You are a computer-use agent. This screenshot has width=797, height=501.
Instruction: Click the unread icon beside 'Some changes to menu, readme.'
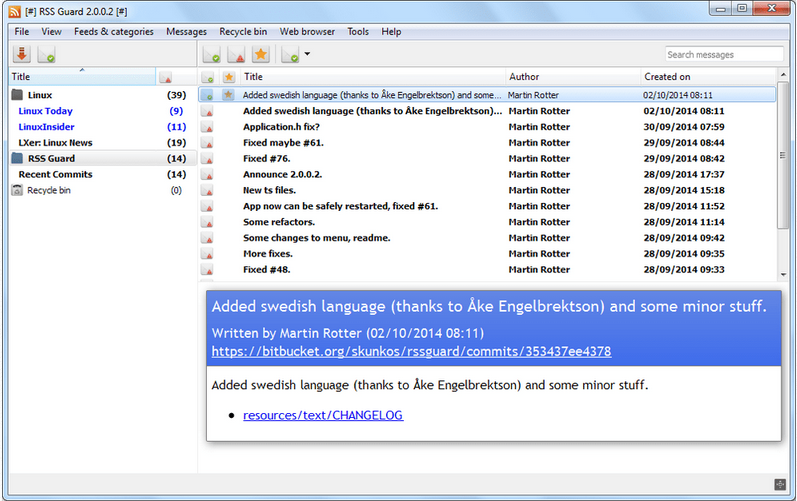(207, 238)
